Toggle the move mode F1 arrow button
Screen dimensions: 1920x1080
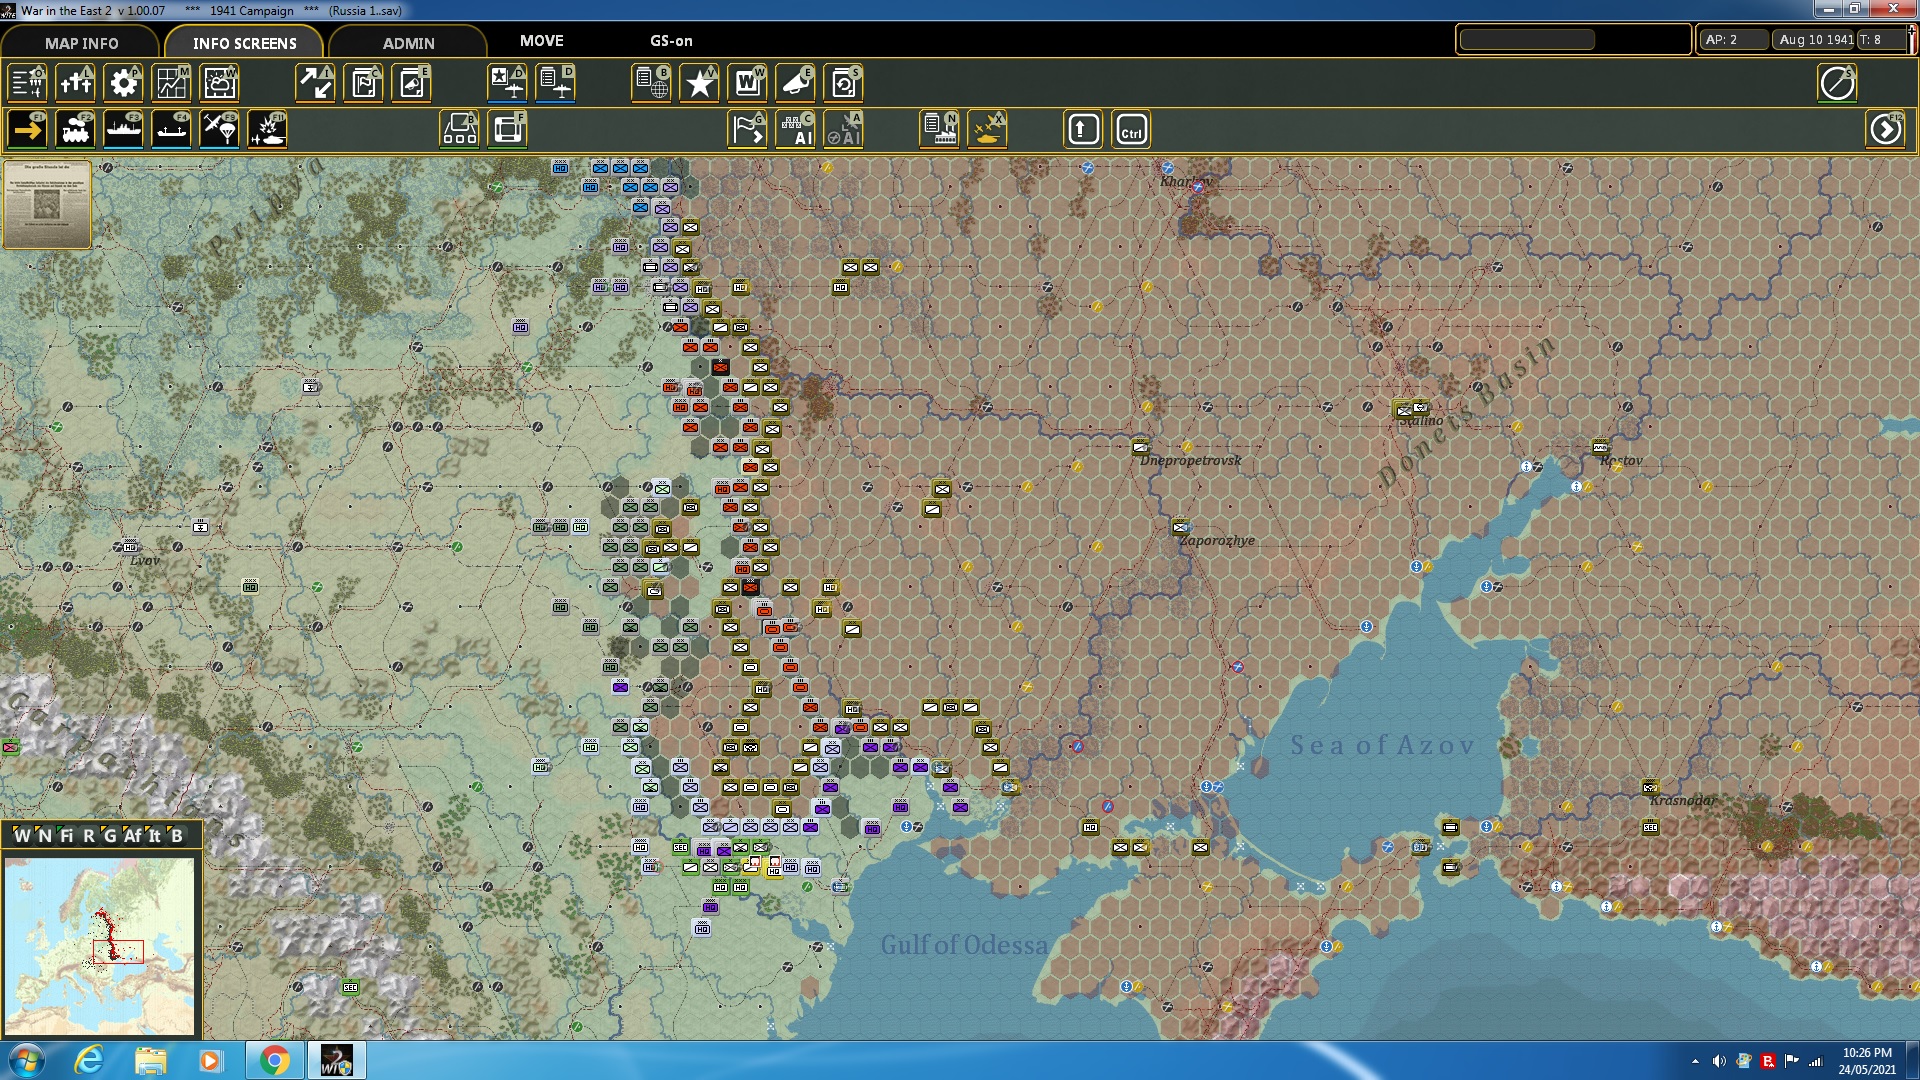[27, 130]
